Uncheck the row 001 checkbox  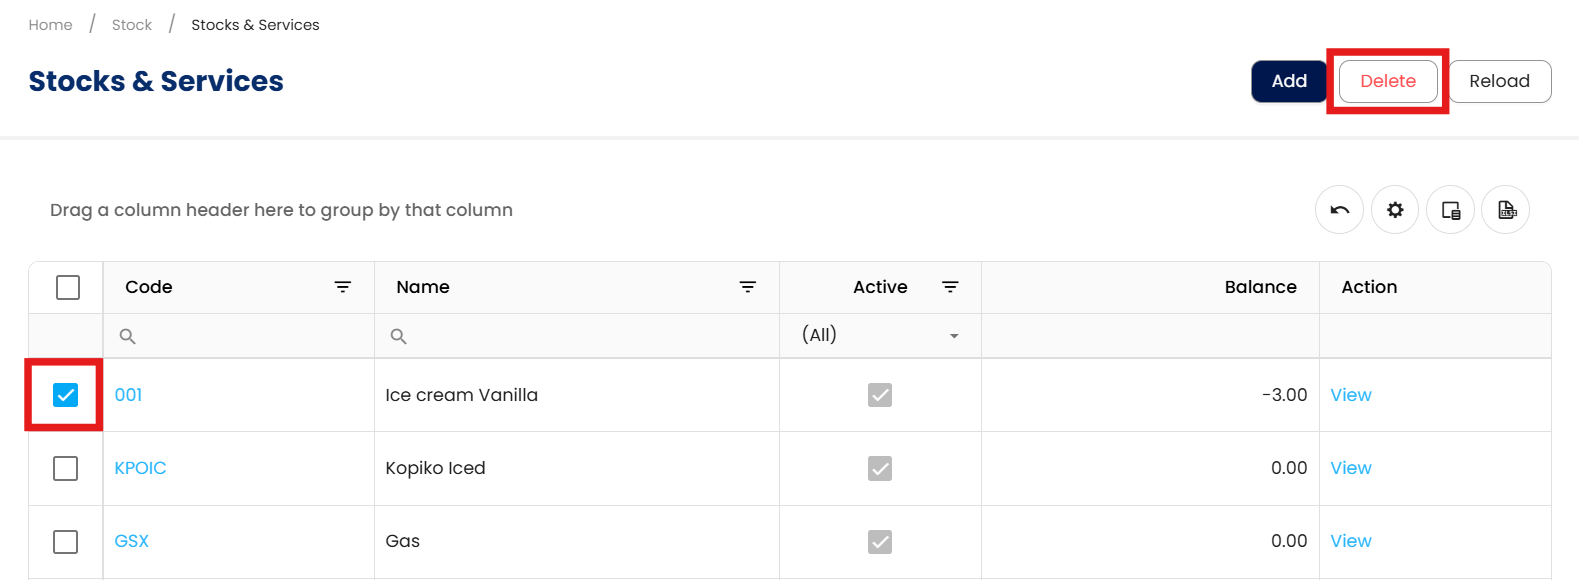pos(65,395)
